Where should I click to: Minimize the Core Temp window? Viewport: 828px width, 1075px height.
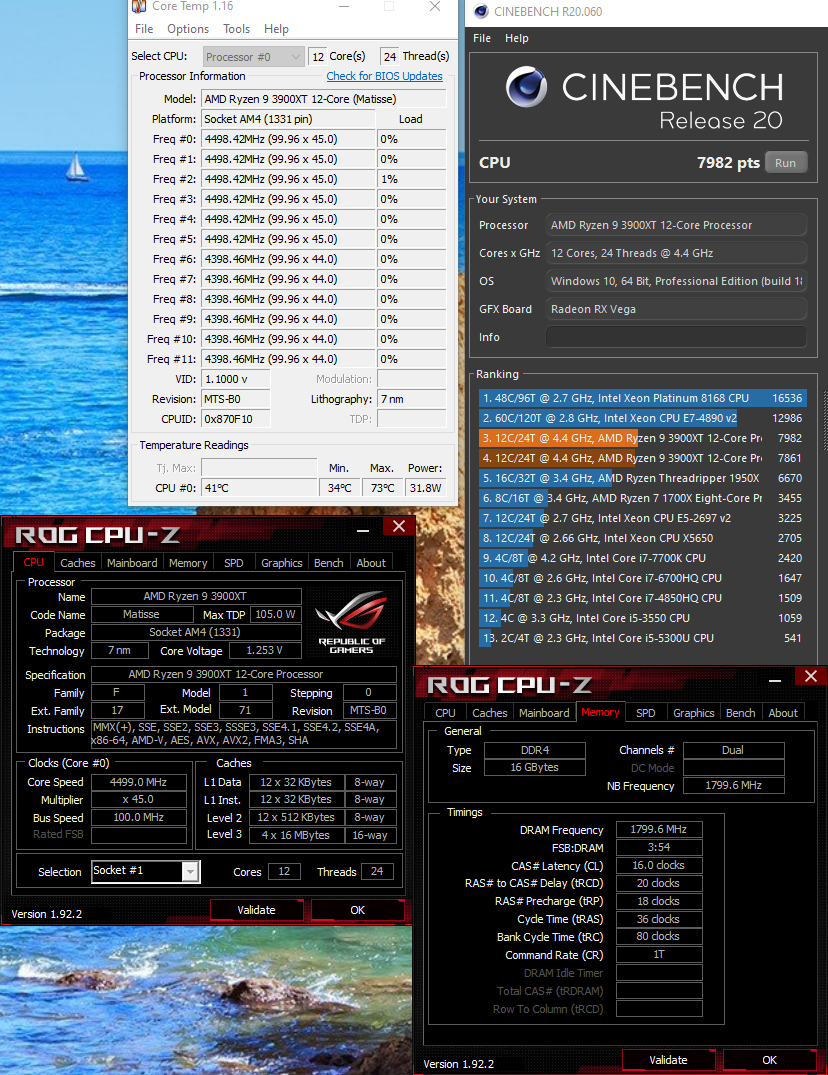pos(344,7)
